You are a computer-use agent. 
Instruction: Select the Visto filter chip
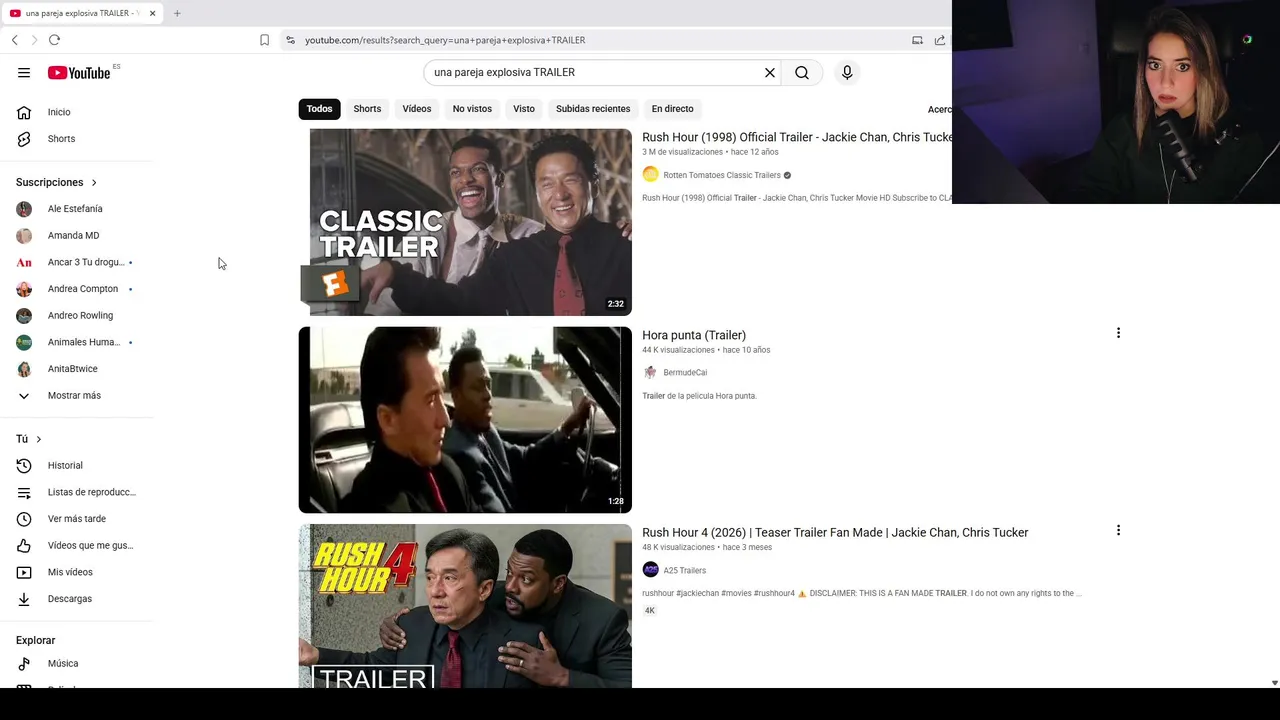point(524,109)
